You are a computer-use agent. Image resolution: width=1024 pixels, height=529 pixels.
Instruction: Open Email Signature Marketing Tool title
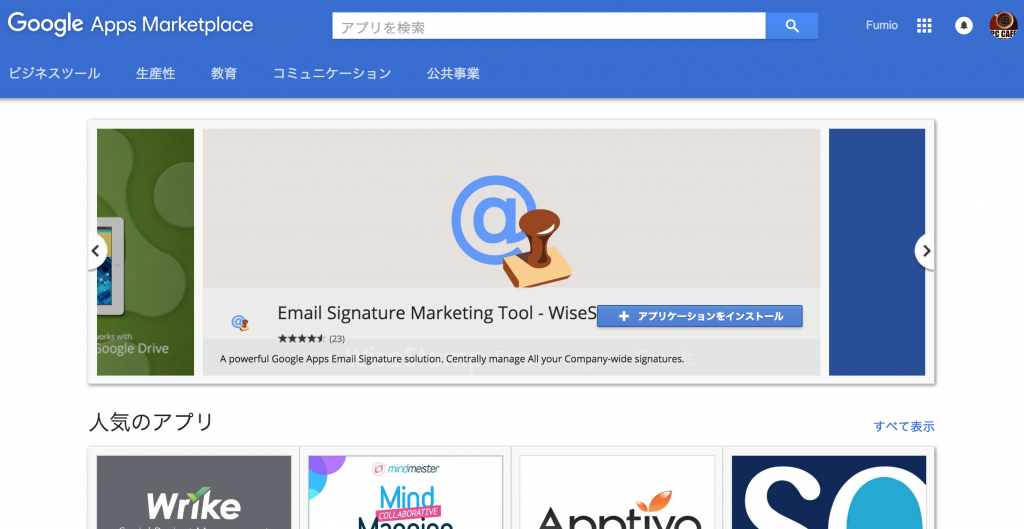437,313
